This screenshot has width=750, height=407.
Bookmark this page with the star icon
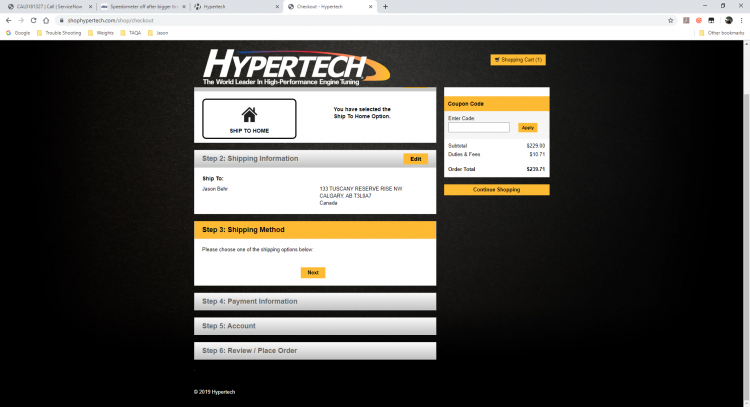tap(670, 21)
